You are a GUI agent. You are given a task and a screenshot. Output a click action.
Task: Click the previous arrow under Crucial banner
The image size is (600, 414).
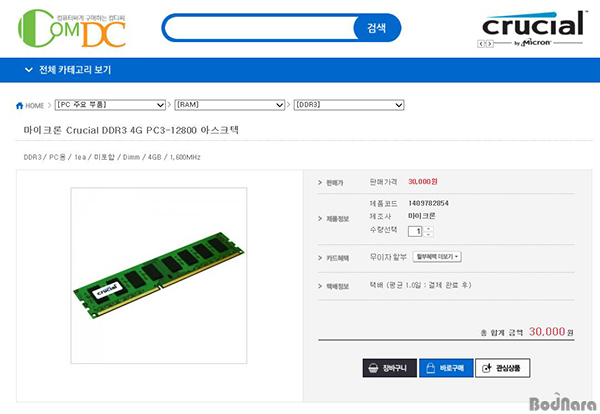coord(481,44)
